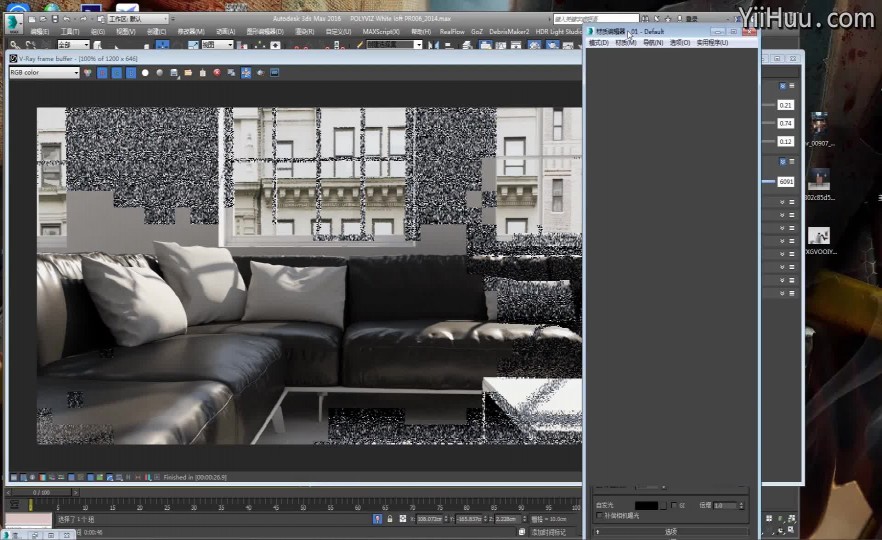Open the 全部 selection filter dropdown

point(73,45)
